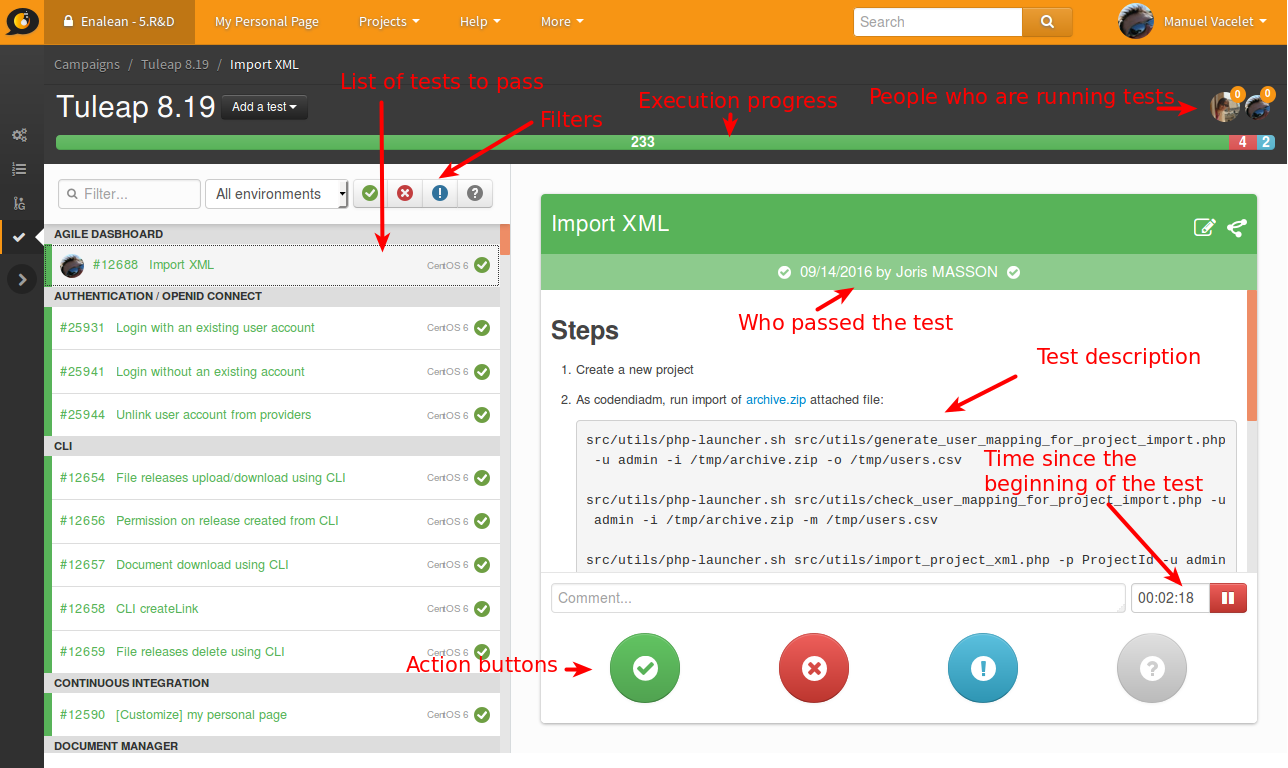Mark test as not run with grey button
The width and height of the screenshot is (1288, 768).
pos(1152,668)
